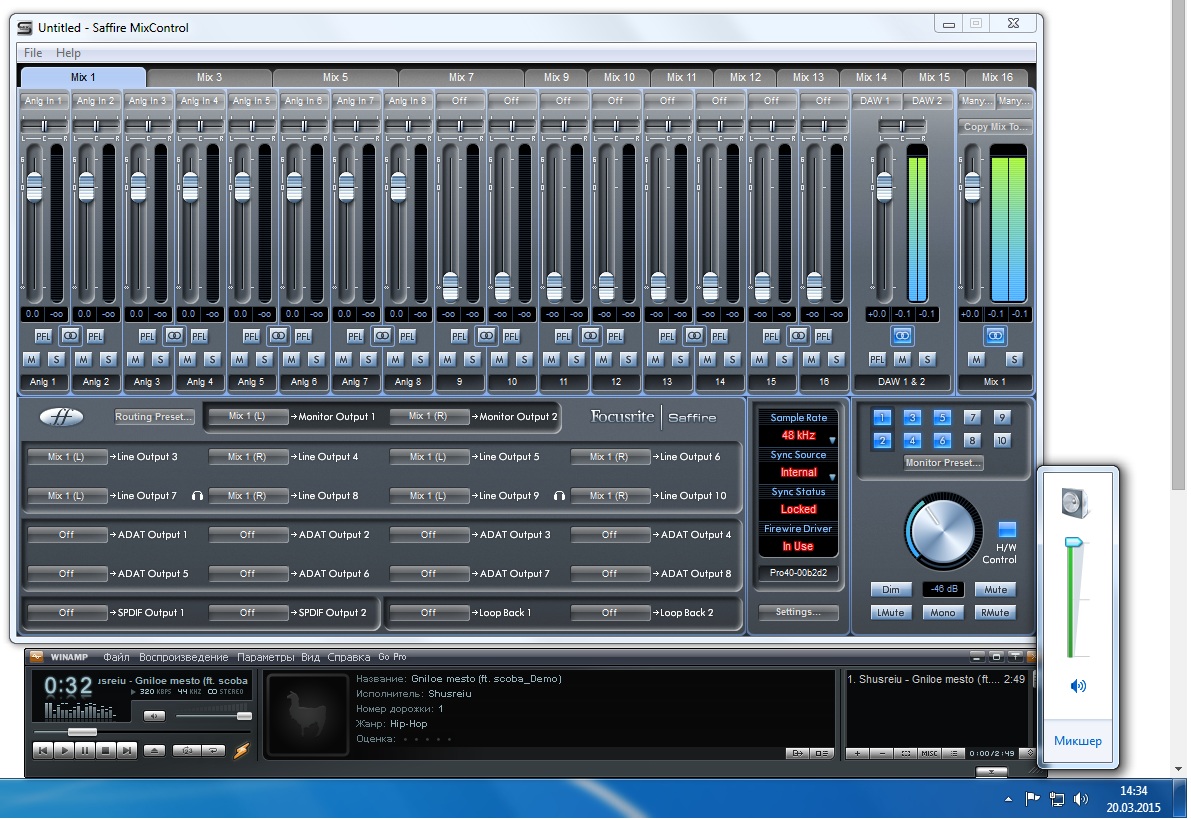Click the Winamp lightning bolt icon
This screenshot has width=1191, height=819.
tap(241, 749)
